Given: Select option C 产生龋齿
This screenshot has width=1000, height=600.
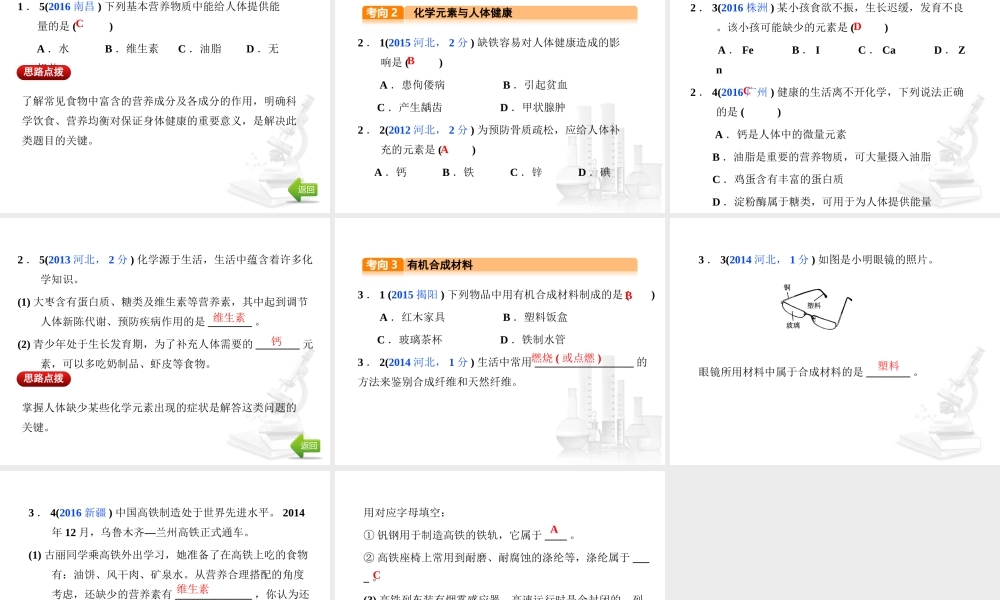Looking at the screenshot, I should point(410,107).
